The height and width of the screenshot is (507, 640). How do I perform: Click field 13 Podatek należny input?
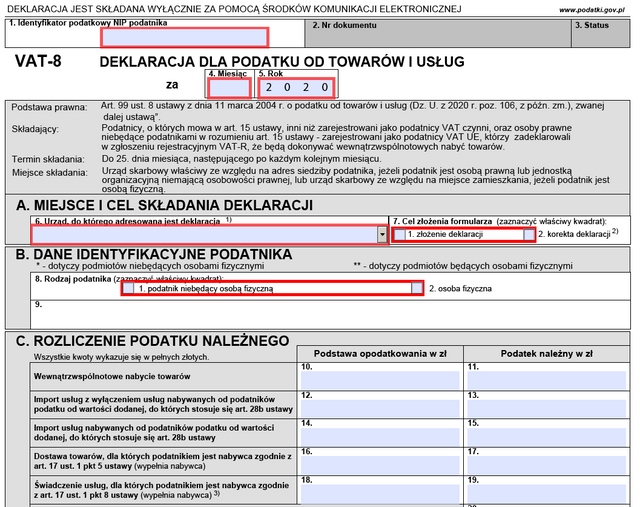(x=547, y=408)
